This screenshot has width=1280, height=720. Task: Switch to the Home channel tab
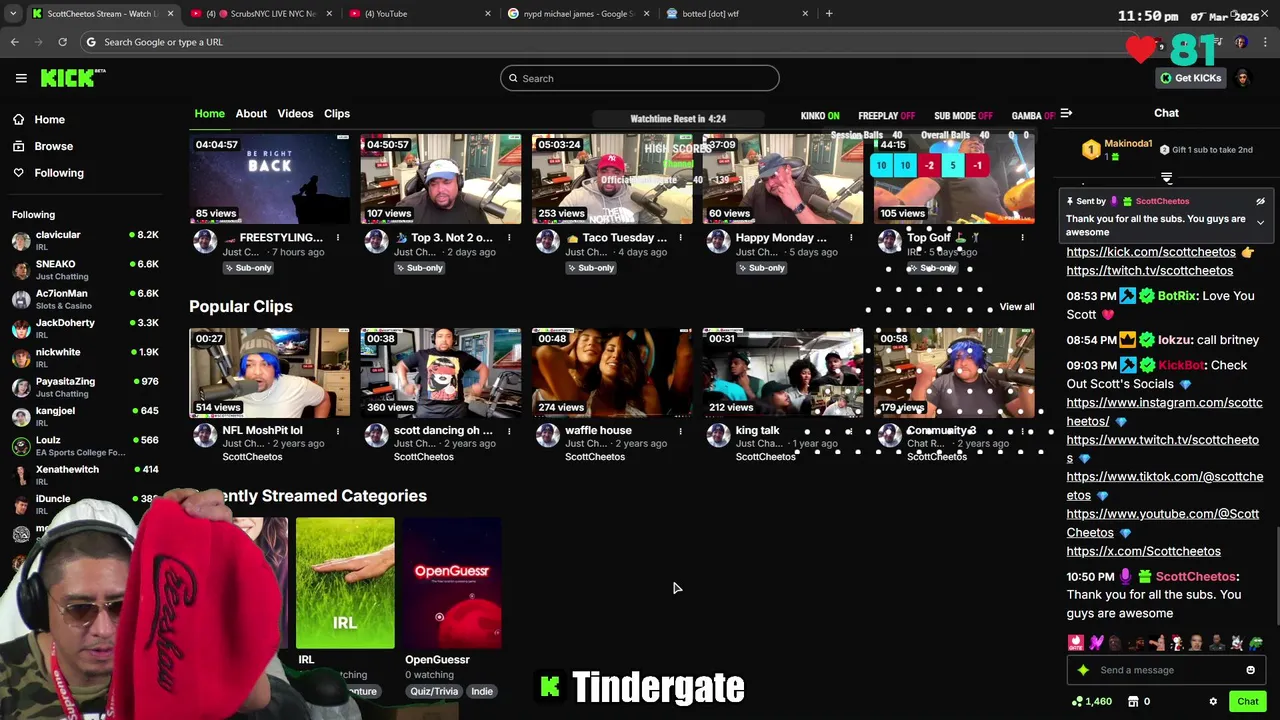coord(209,113)
